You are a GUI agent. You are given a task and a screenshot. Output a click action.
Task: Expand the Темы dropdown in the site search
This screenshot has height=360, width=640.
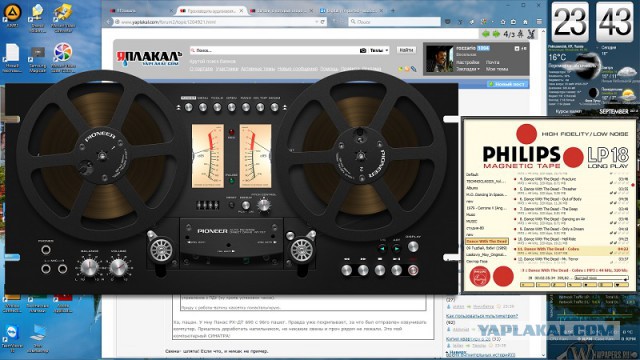[379, 50]
